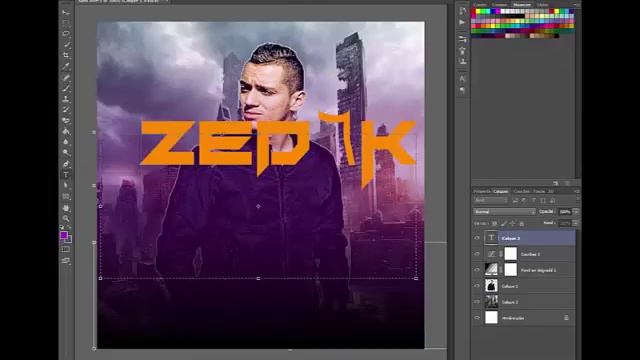
Task: Pick the pure red swatch in Nuancier
Action: point(474,11)
